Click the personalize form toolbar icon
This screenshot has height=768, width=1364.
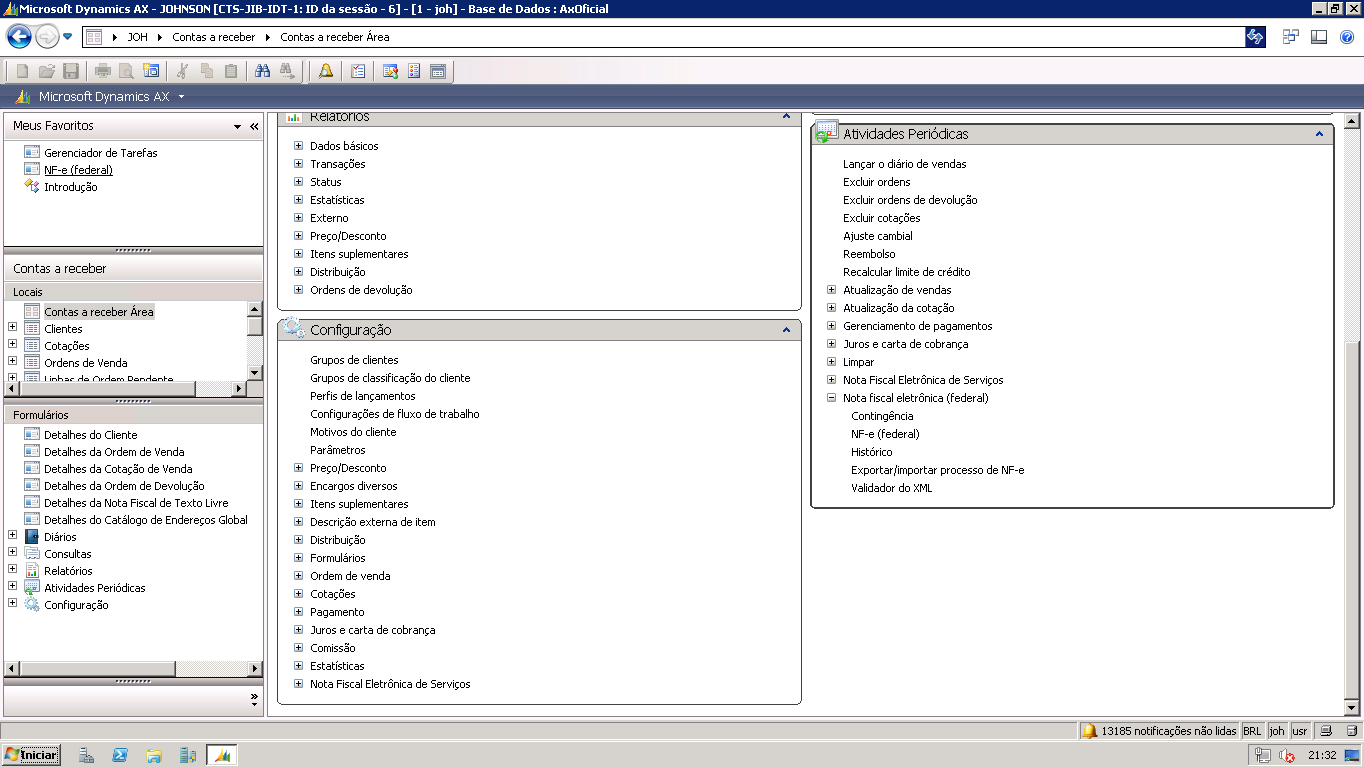(x=390, y=71)
